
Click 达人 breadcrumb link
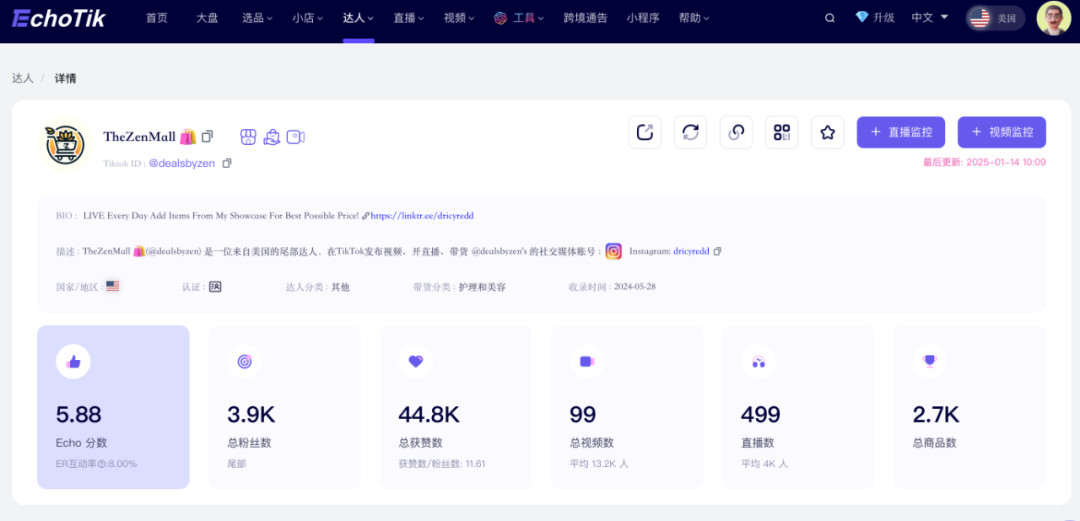pos(23,78)
